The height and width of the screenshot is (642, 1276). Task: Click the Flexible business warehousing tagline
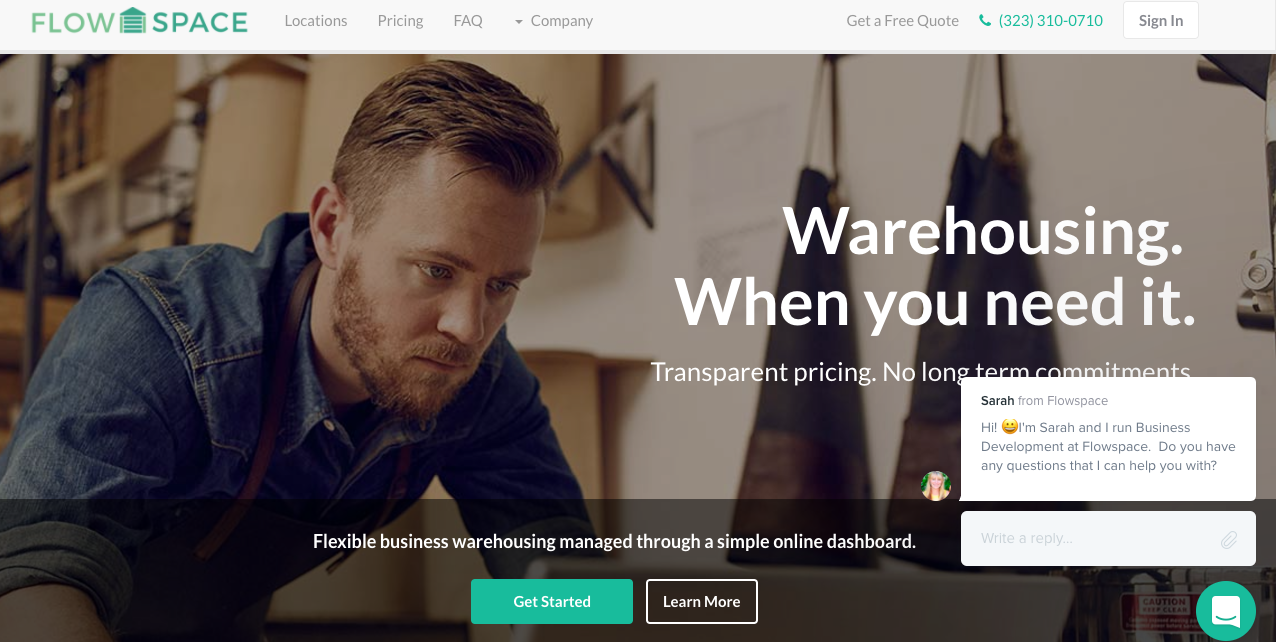614,542
